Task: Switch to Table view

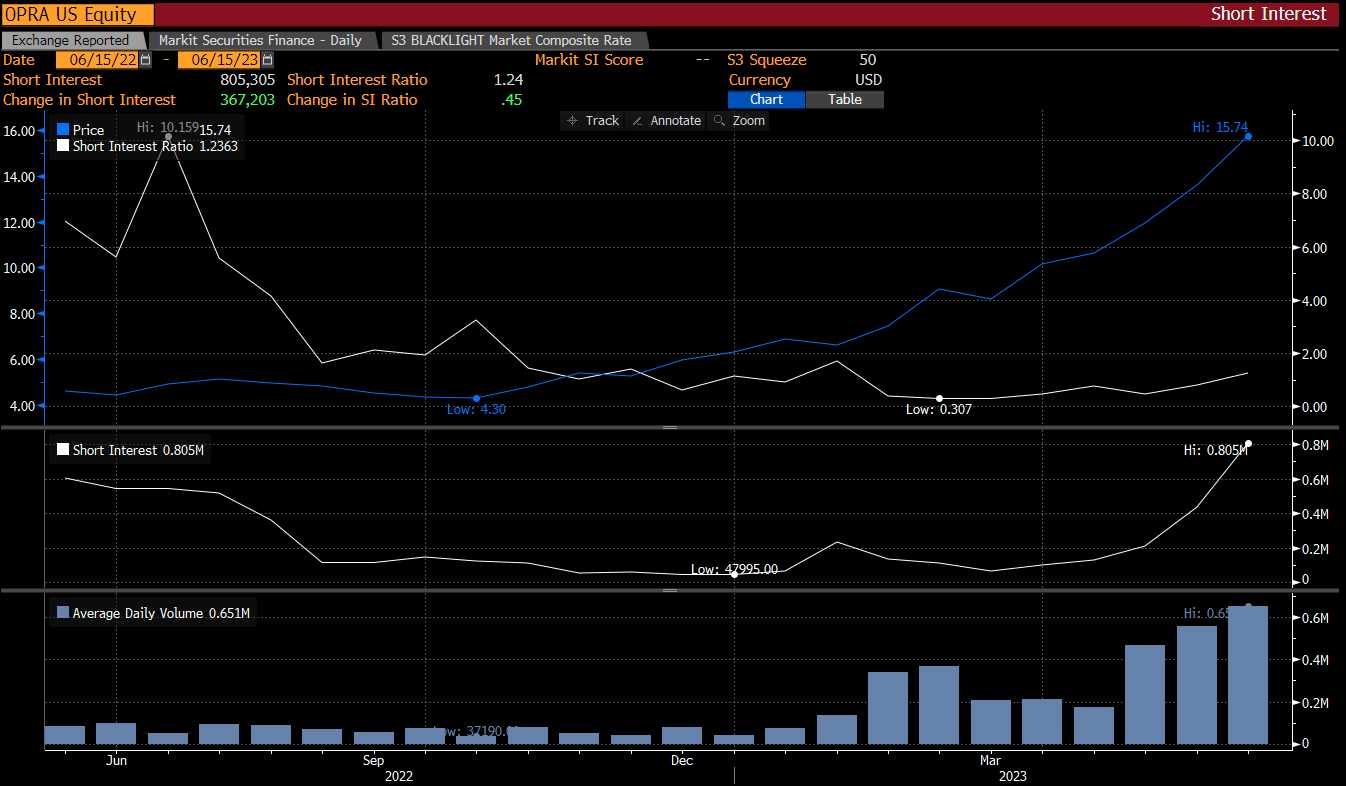Action: (x=844, y=100)
